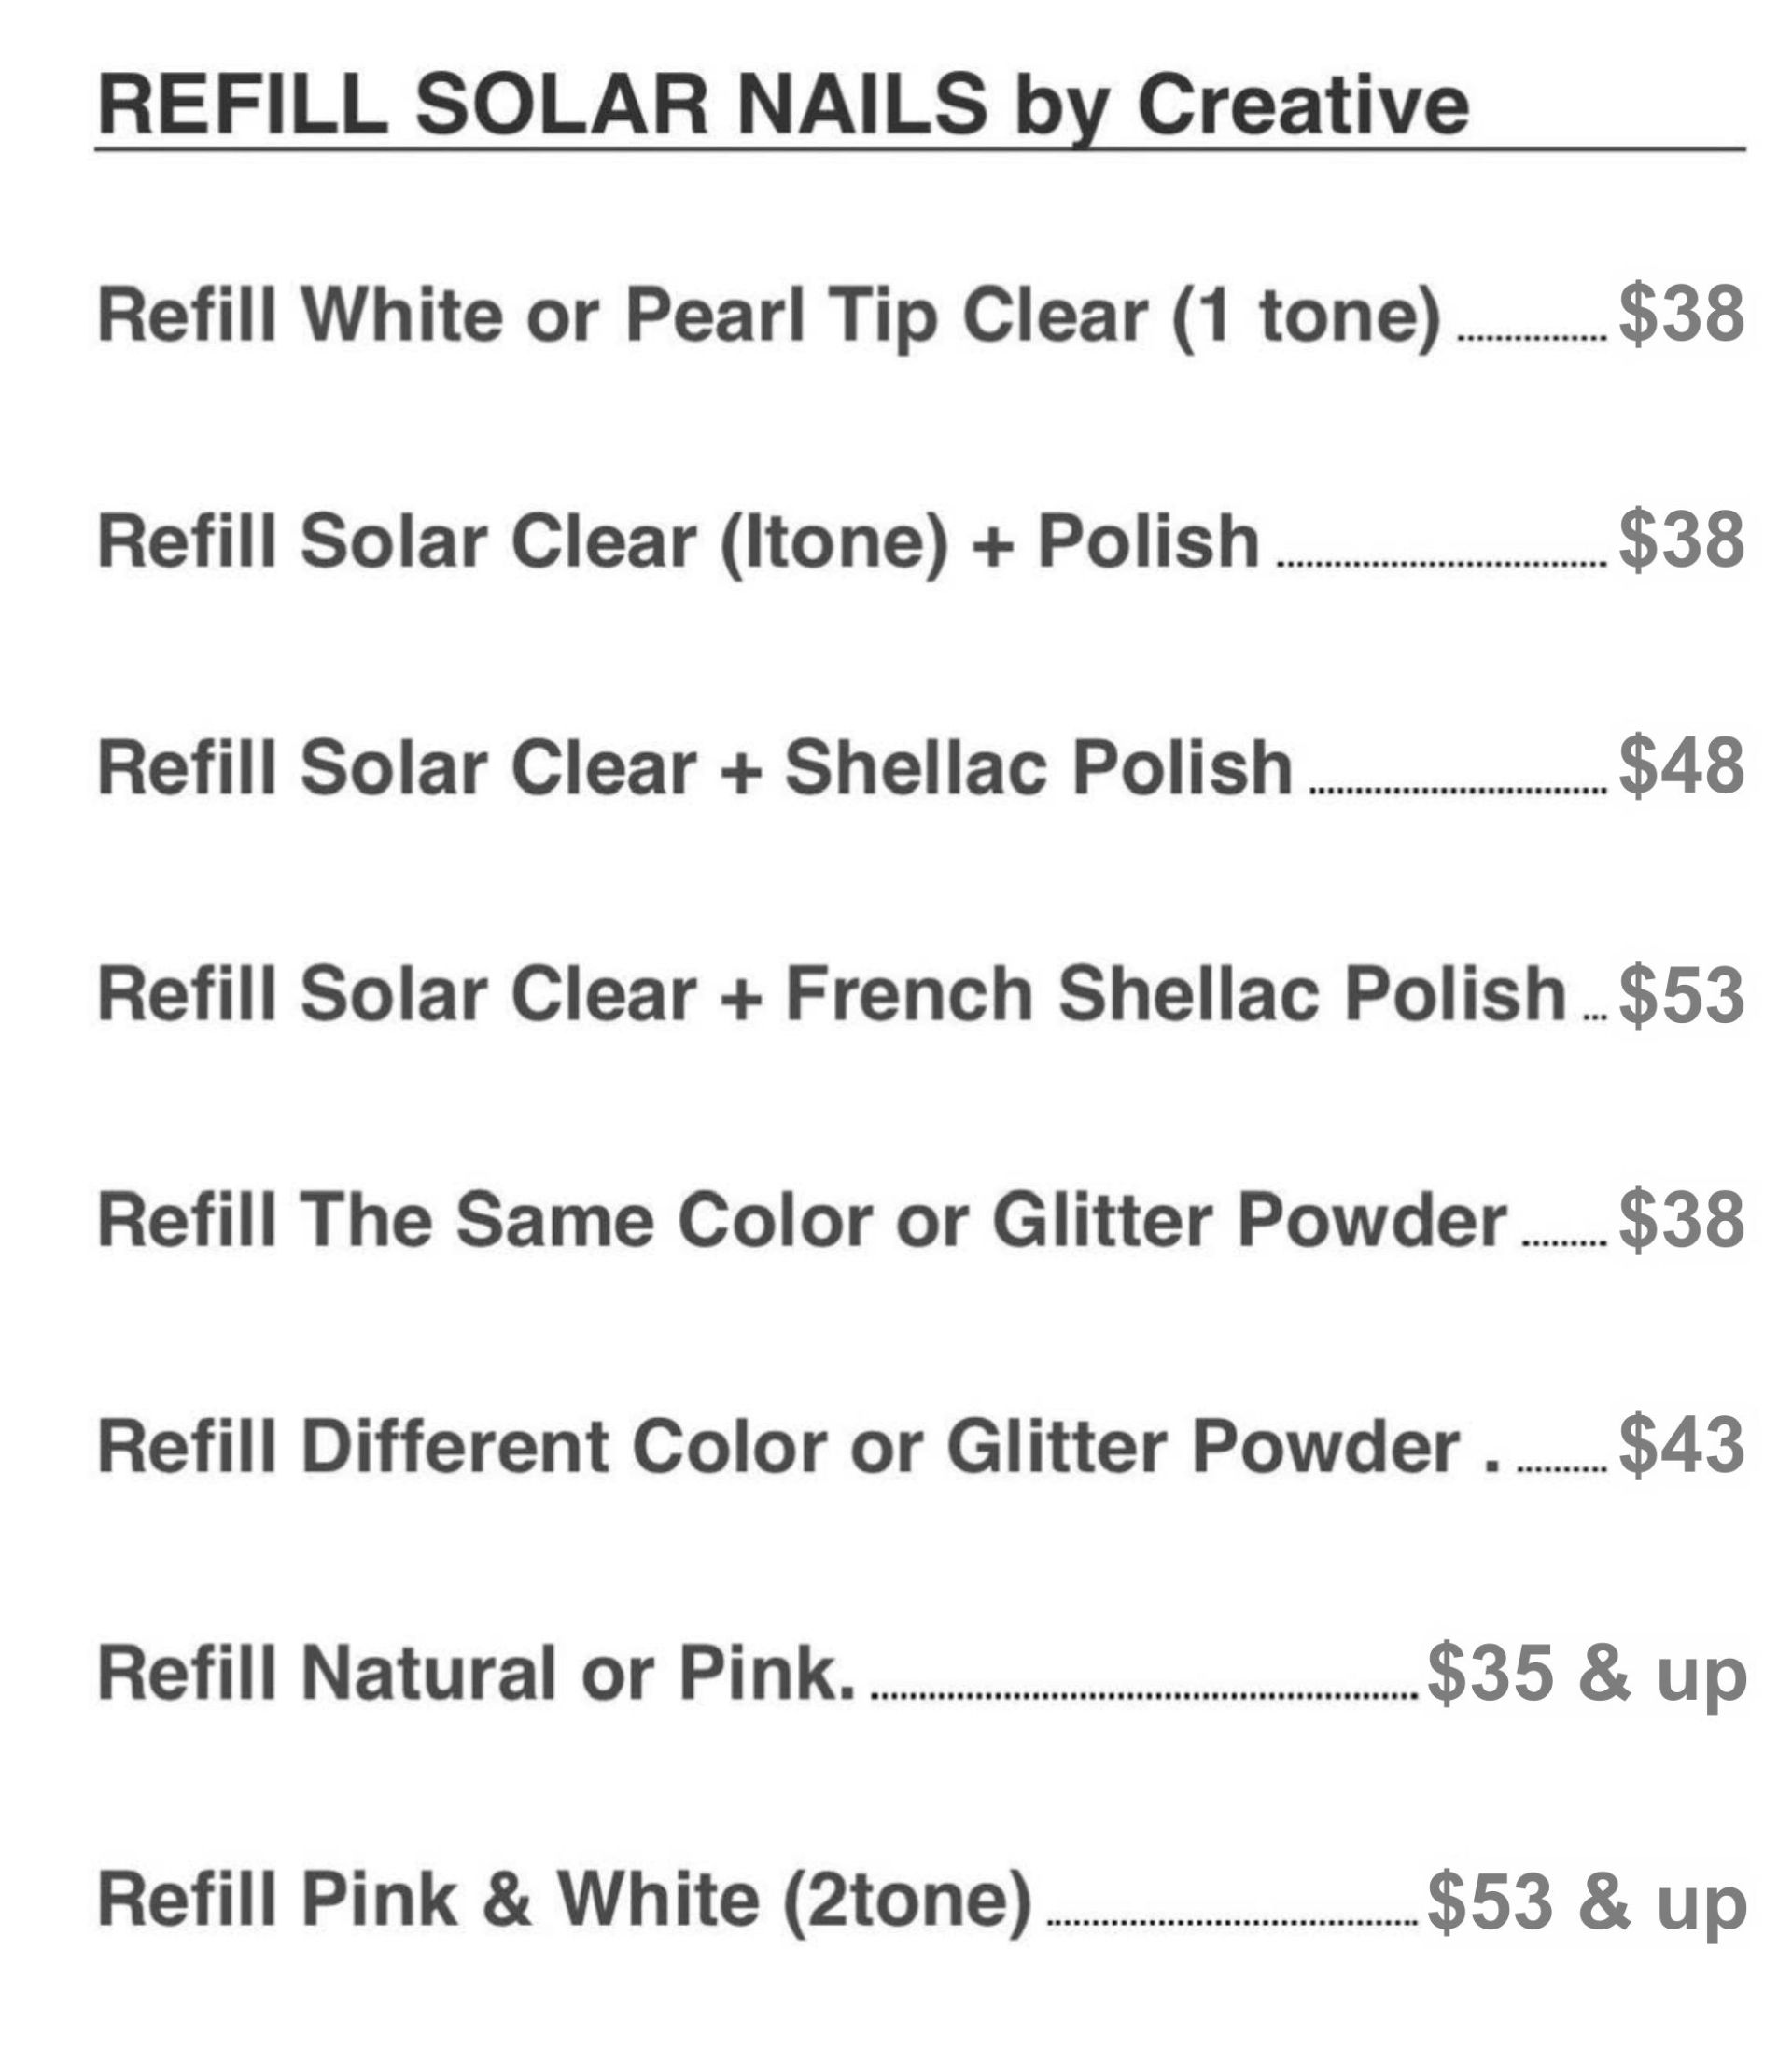The width and height of the screenshot is (1792, 2048).
Task: Click the dotted leader after 'Pink & White (2tone)'
Action: pos(1230,1921)
